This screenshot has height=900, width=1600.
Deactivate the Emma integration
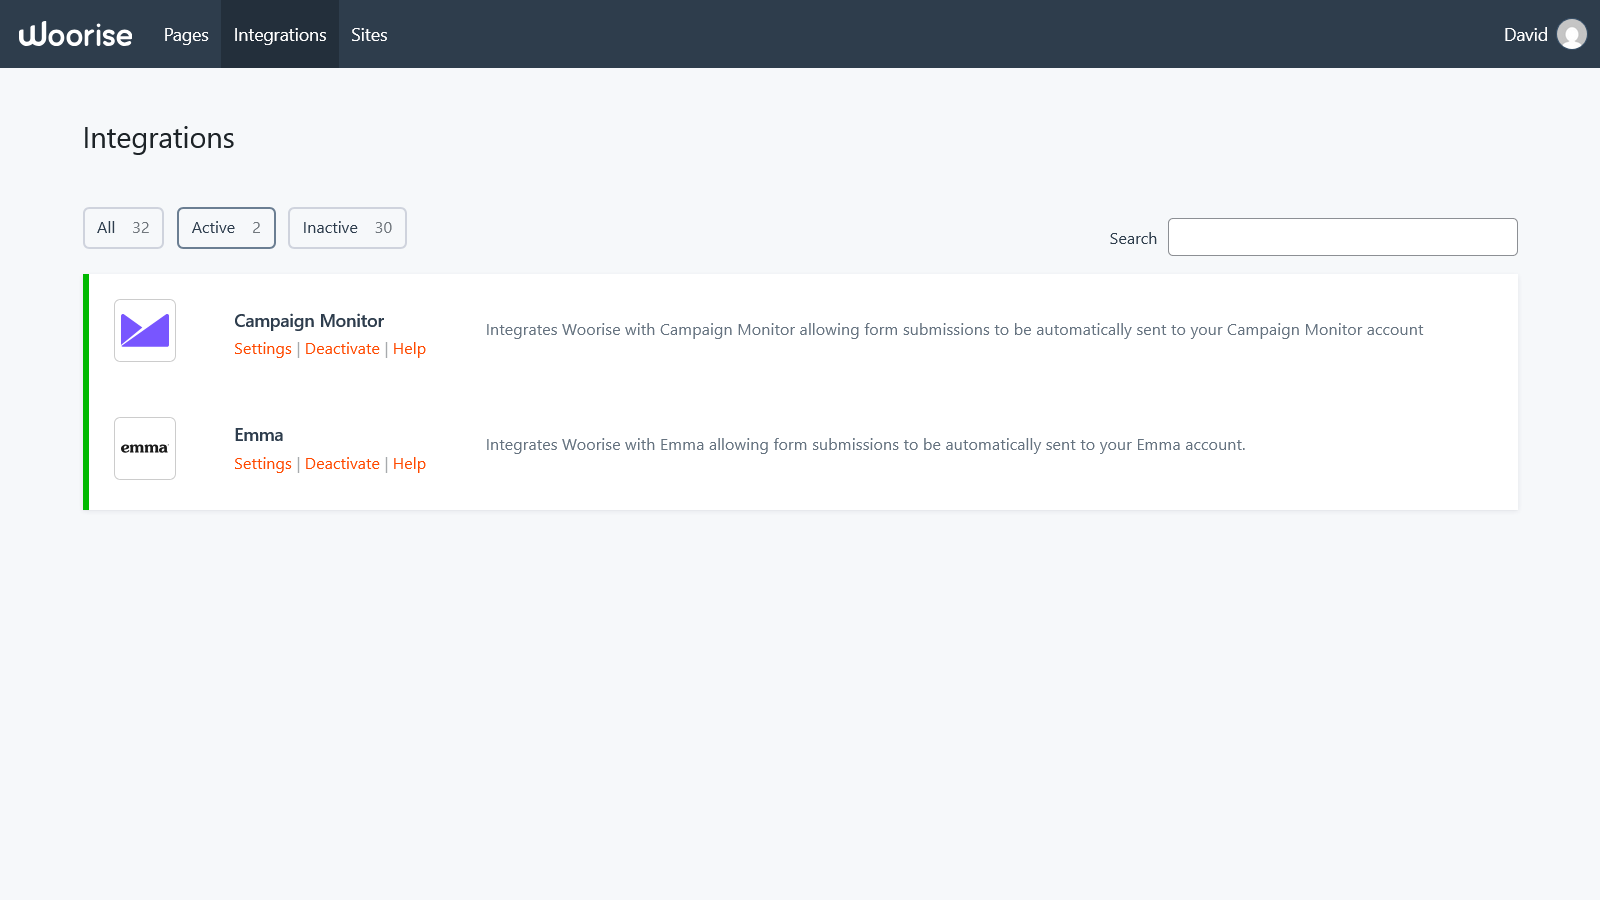(x=342, y=464)
